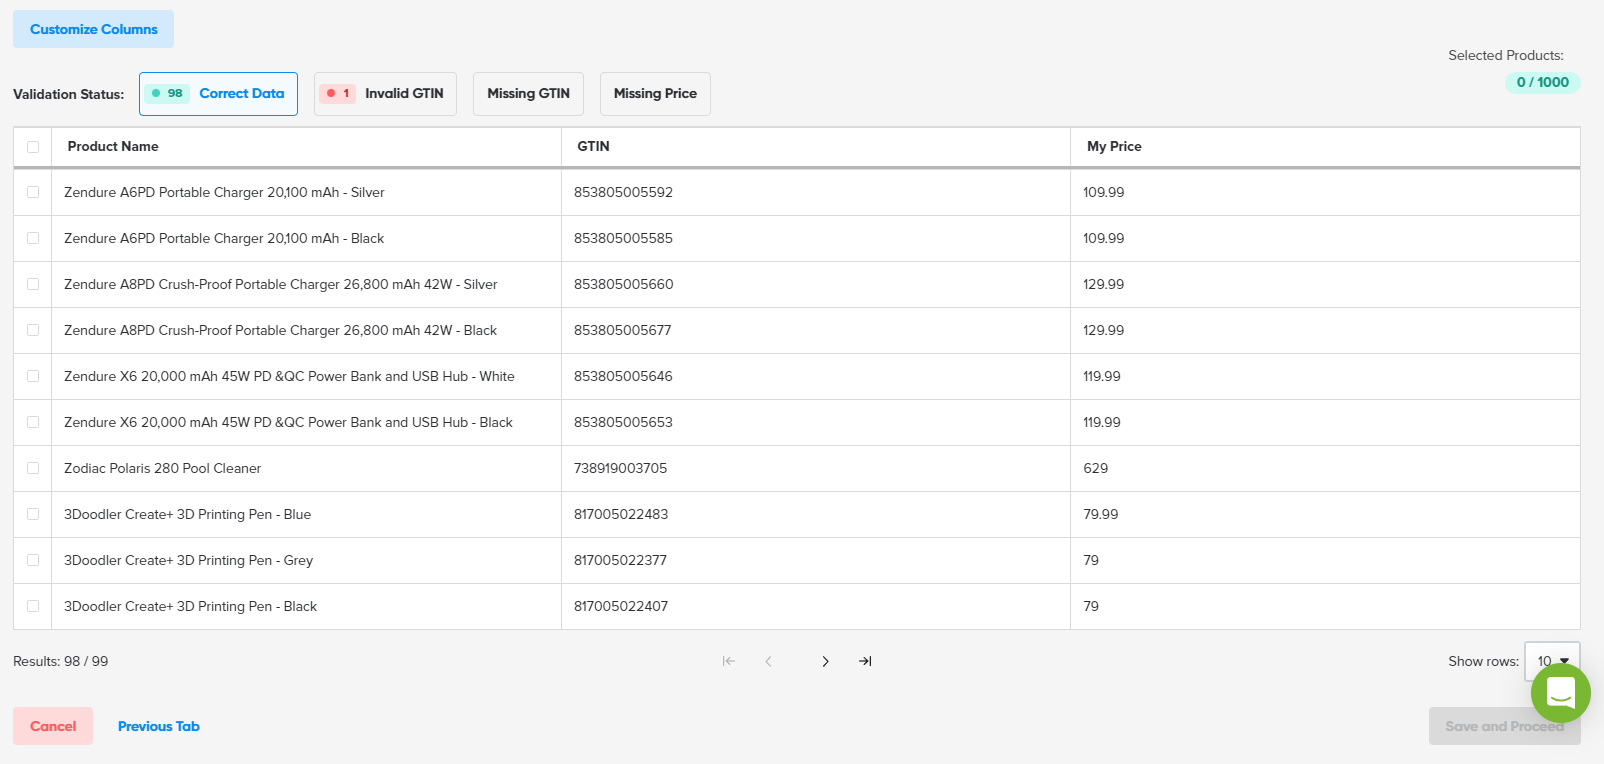Open the green chat support widget
The image size is (1604, 764).
(x=1560, y=693)
